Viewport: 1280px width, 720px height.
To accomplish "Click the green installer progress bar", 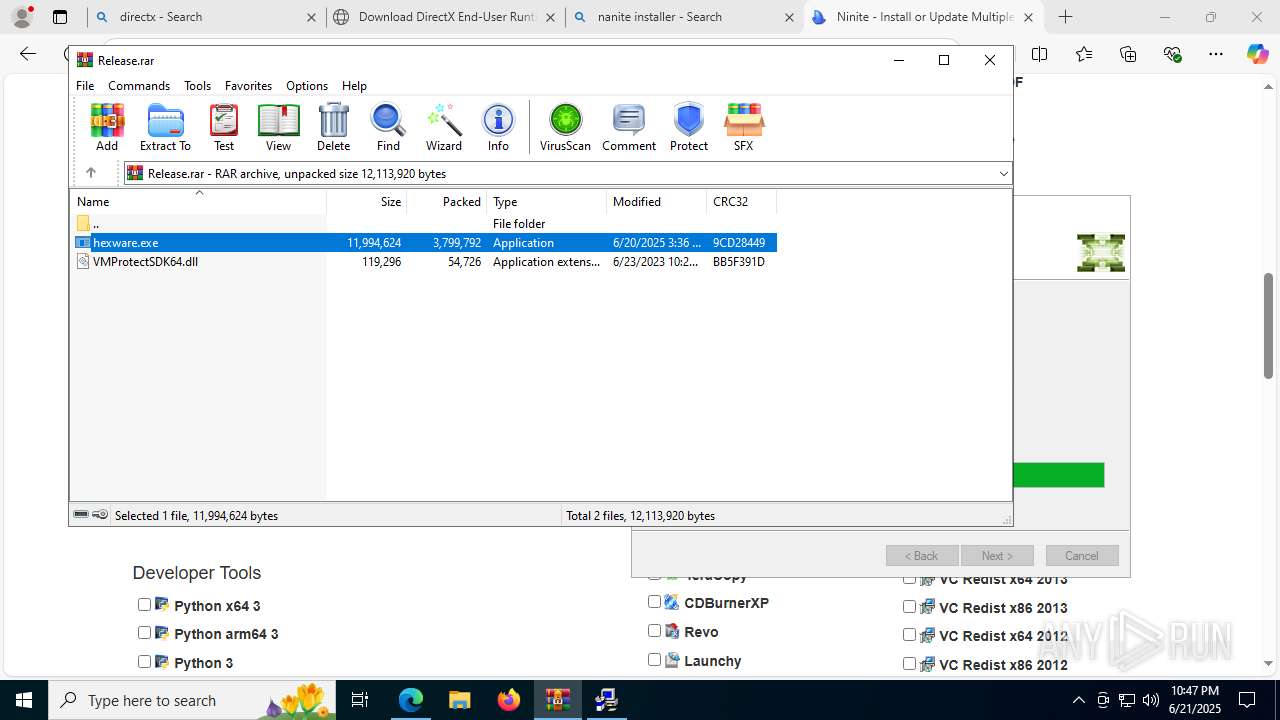I will [1058, 475].
